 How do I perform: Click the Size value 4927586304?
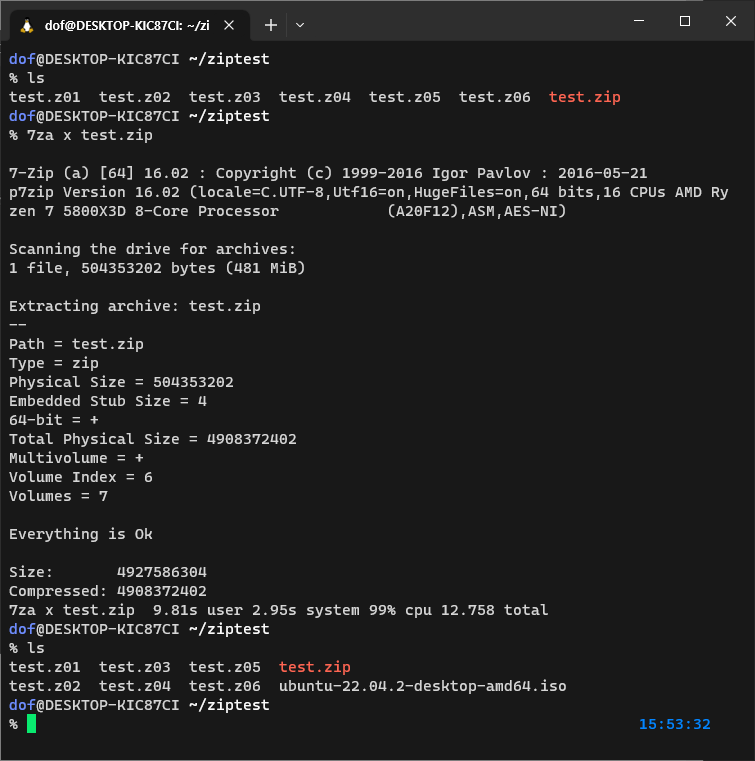[x=162, y=572]
